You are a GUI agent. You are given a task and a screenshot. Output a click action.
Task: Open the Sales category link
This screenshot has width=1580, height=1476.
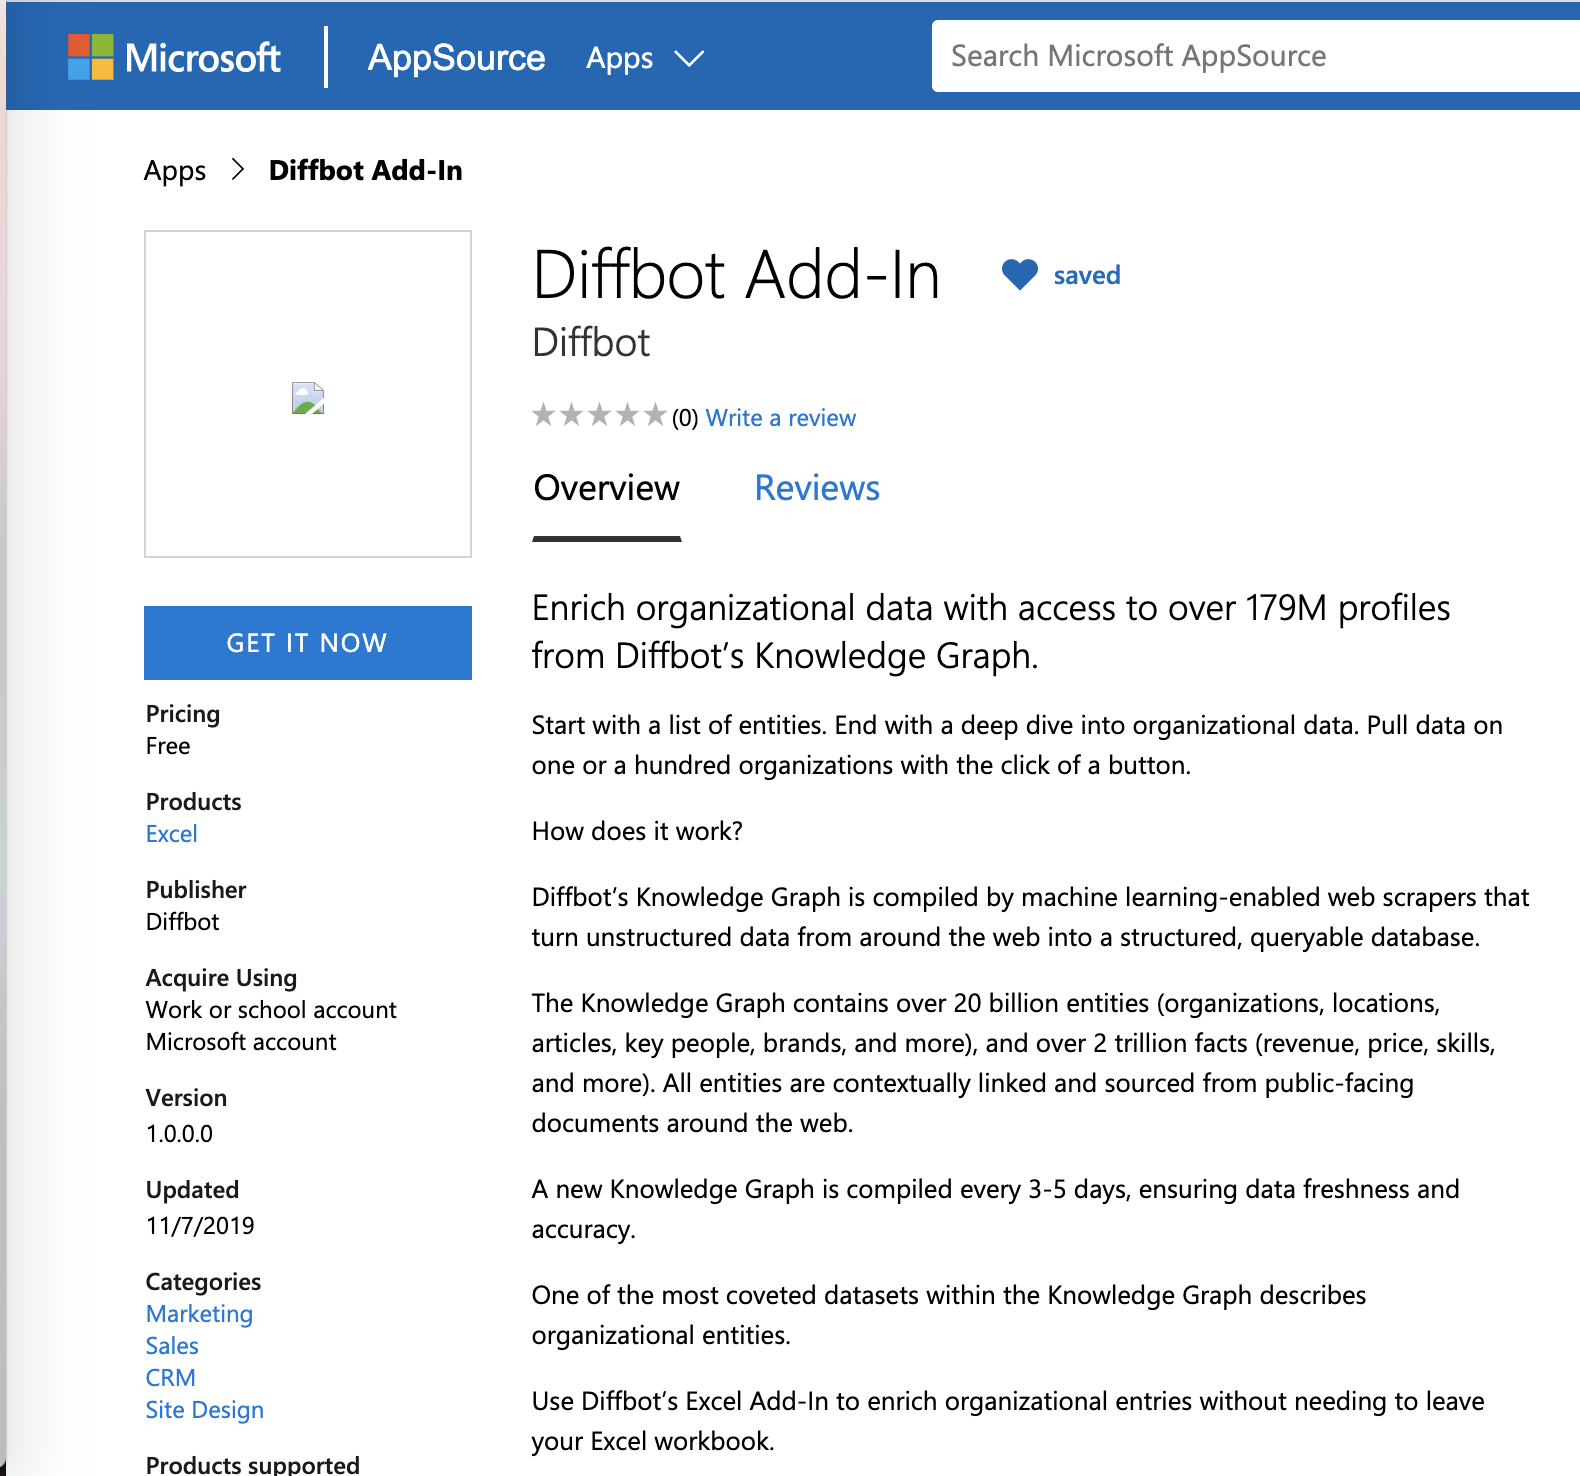[172, 1346]
